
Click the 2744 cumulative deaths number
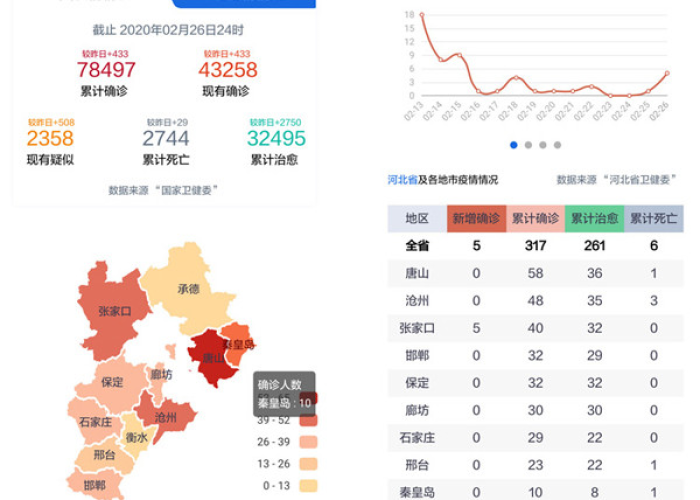coord(166,138)
